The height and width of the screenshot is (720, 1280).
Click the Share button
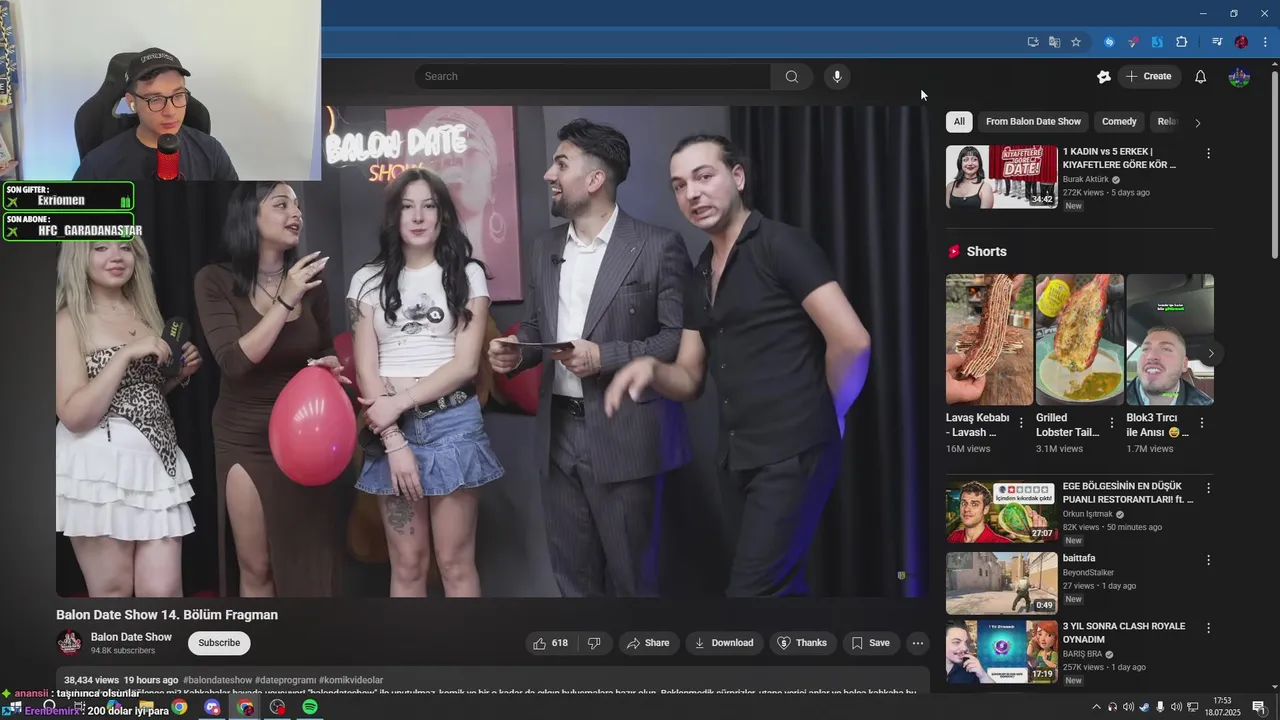[x=648, y=643]
